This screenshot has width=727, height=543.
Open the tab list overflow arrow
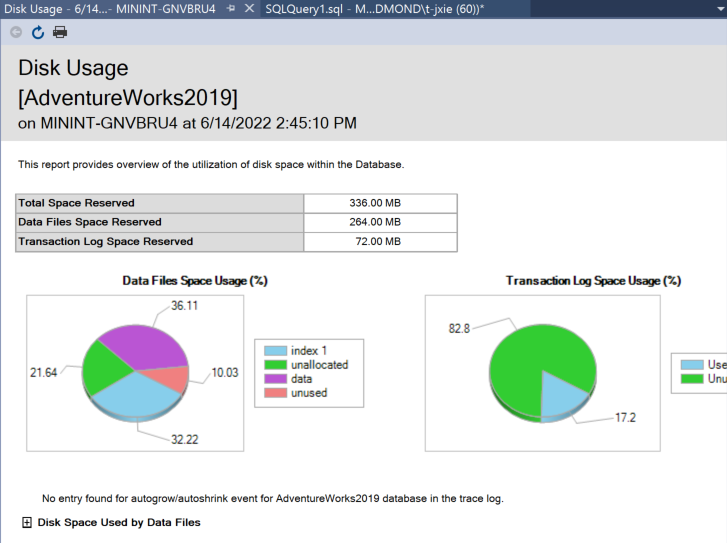pyautogui.click(x=719, y=8)
